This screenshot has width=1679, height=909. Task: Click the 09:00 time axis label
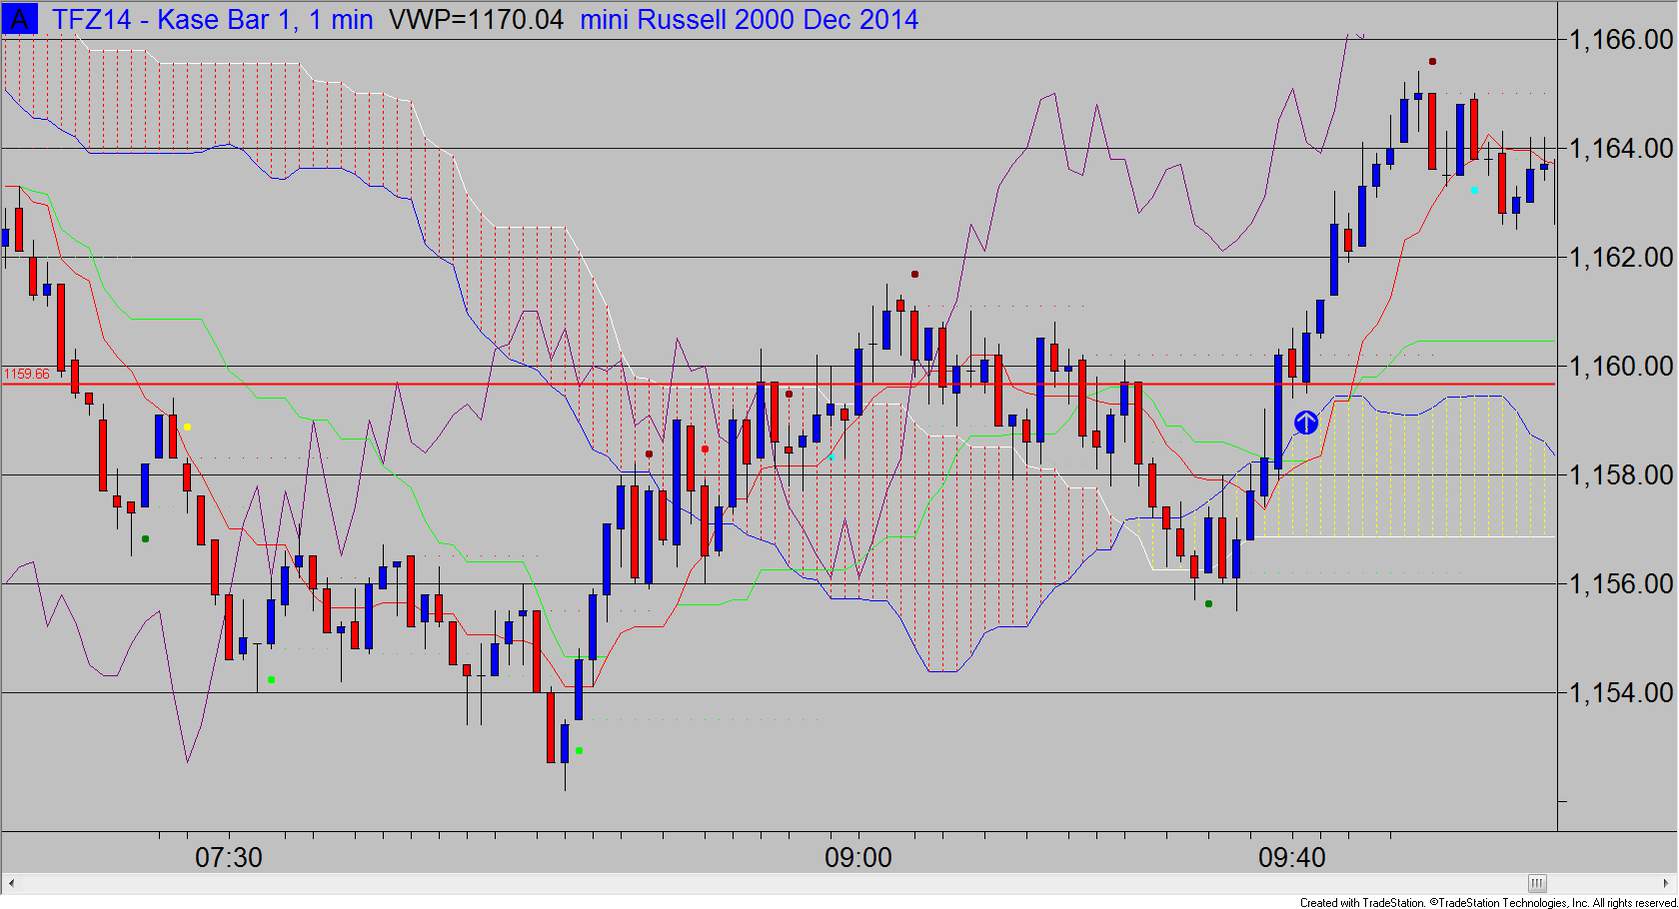[x=858, y=858]
